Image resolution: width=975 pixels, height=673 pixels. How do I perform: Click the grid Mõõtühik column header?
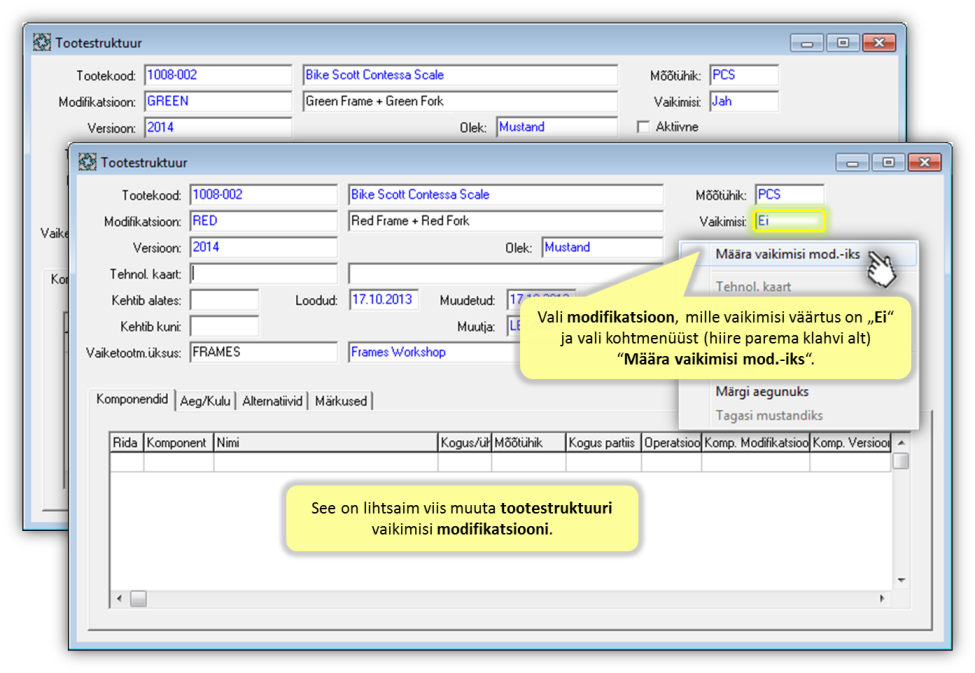[x=529, y=443]
